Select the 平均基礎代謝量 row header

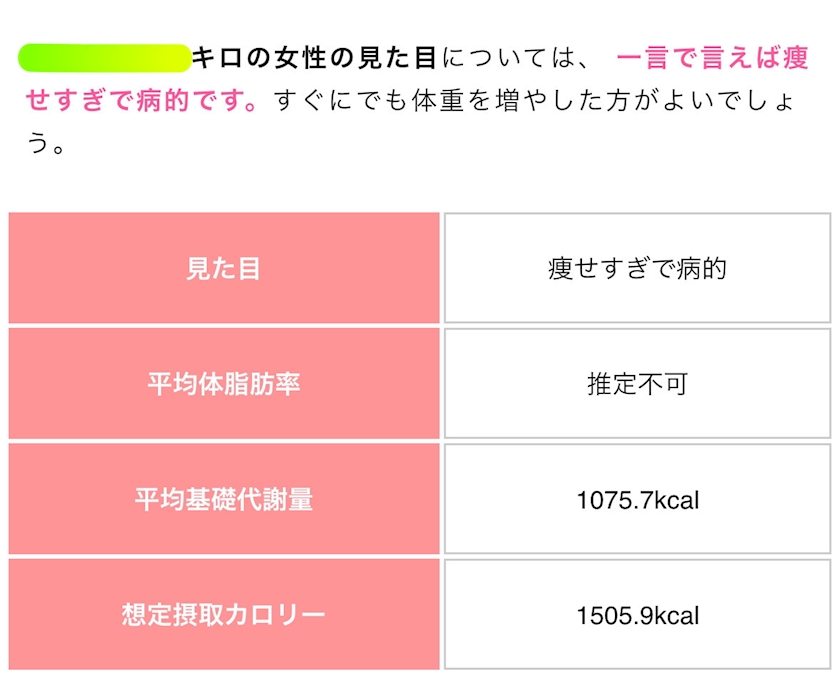(224, 499)
